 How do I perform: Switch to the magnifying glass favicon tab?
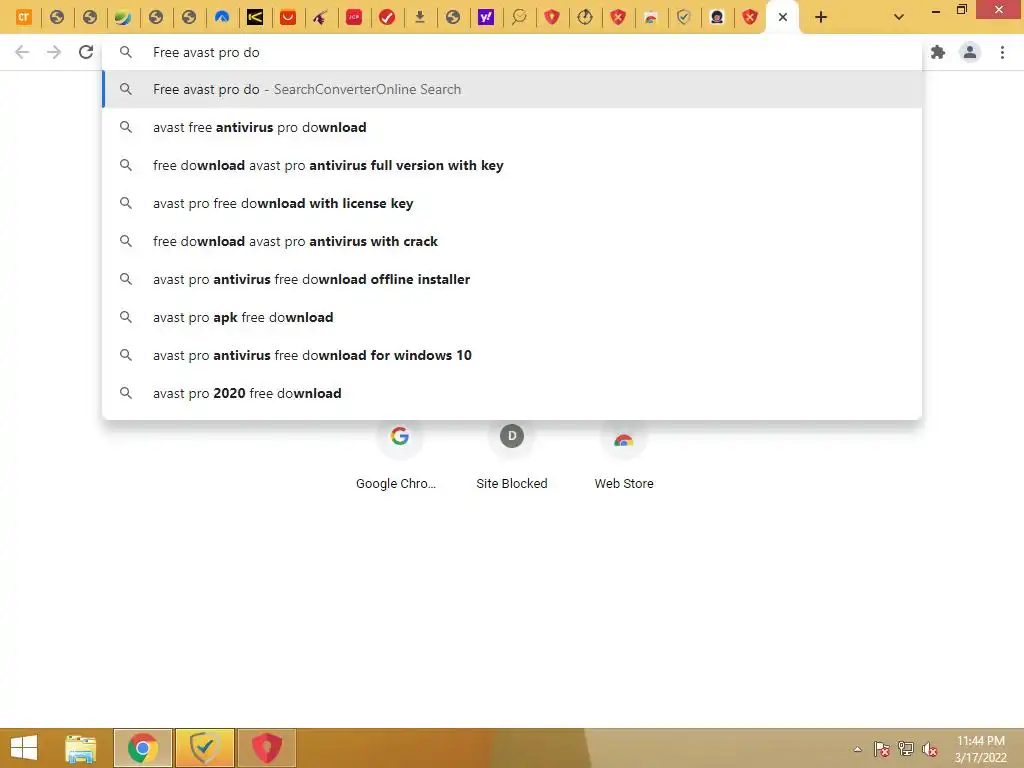click(x=519, y=17)
